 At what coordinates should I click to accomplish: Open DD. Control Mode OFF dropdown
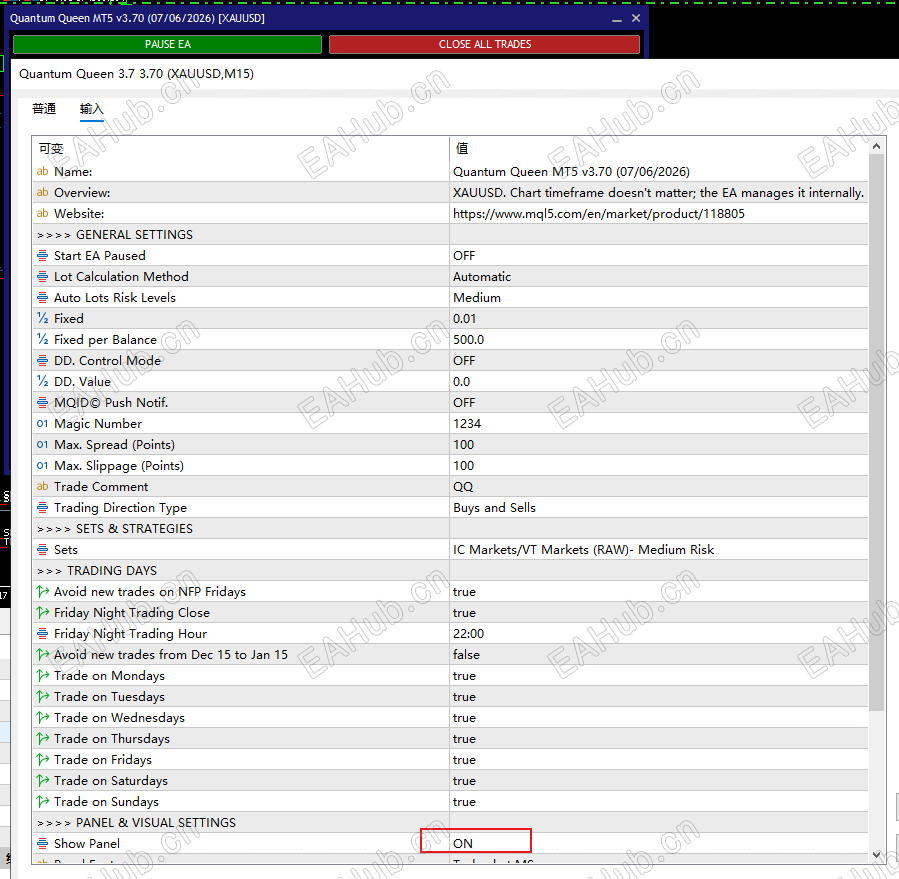(x=659, y=361)
